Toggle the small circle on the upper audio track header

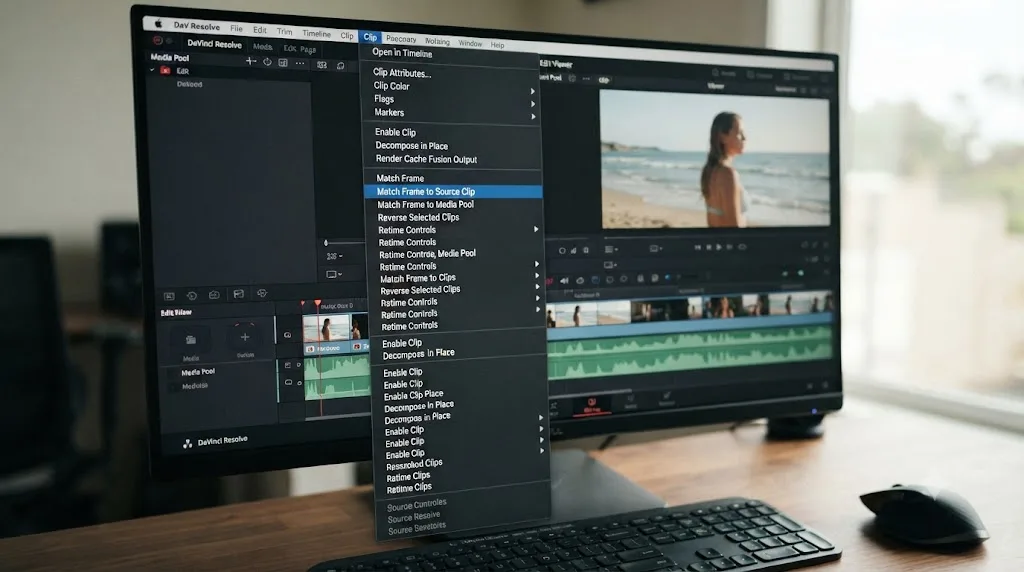[x=299, y=365]
